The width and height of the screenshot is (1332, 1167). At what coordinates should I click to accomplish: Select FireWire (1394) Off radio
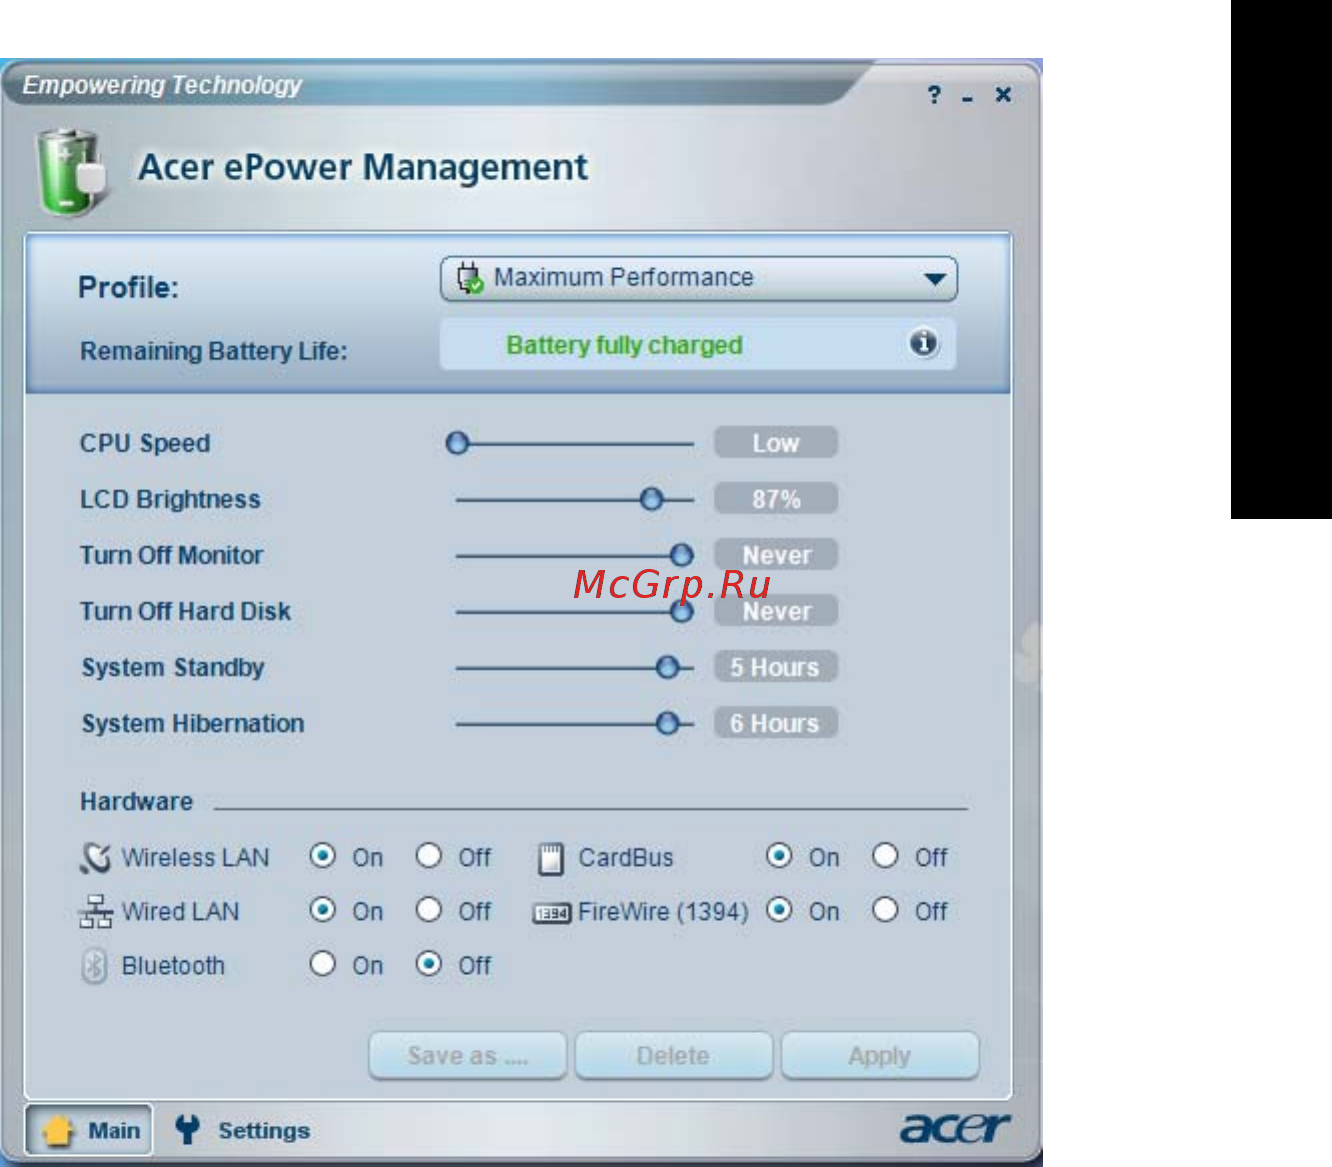pyautogui.click(x=885, y=910)
